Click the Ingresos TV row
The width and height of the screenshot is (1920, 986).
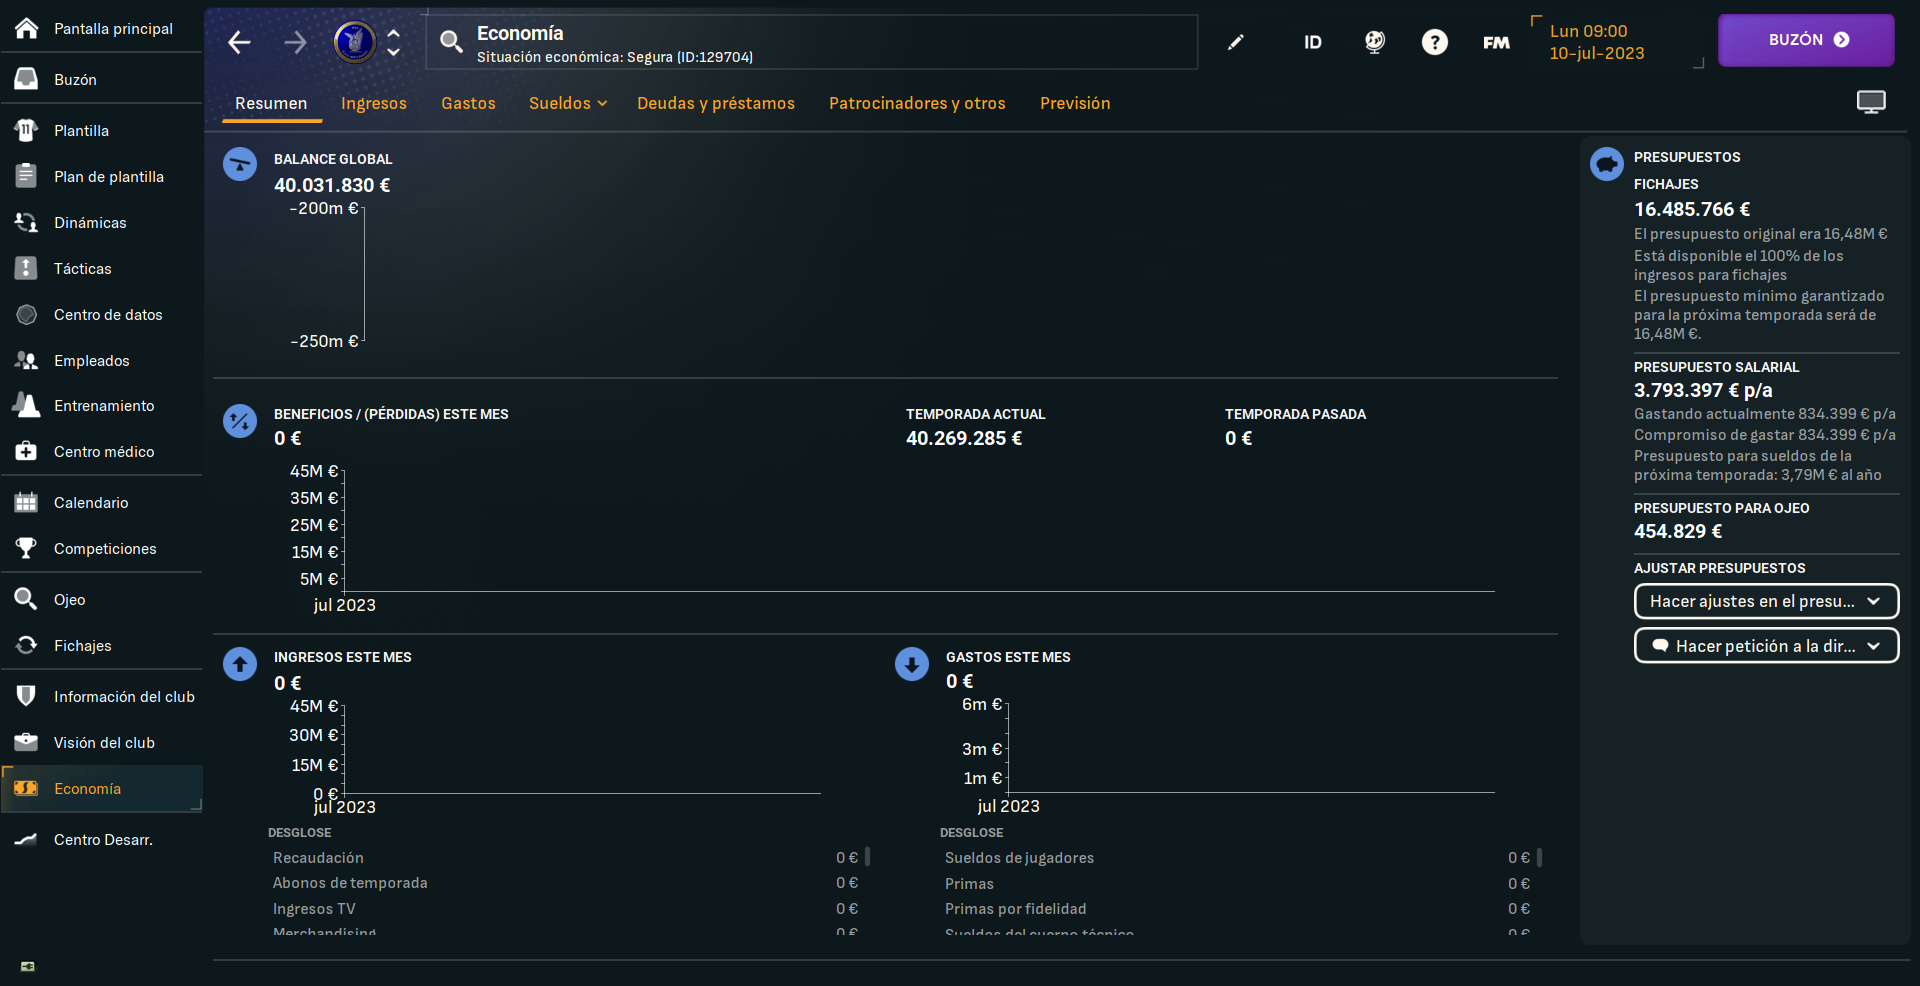point(565,909)
